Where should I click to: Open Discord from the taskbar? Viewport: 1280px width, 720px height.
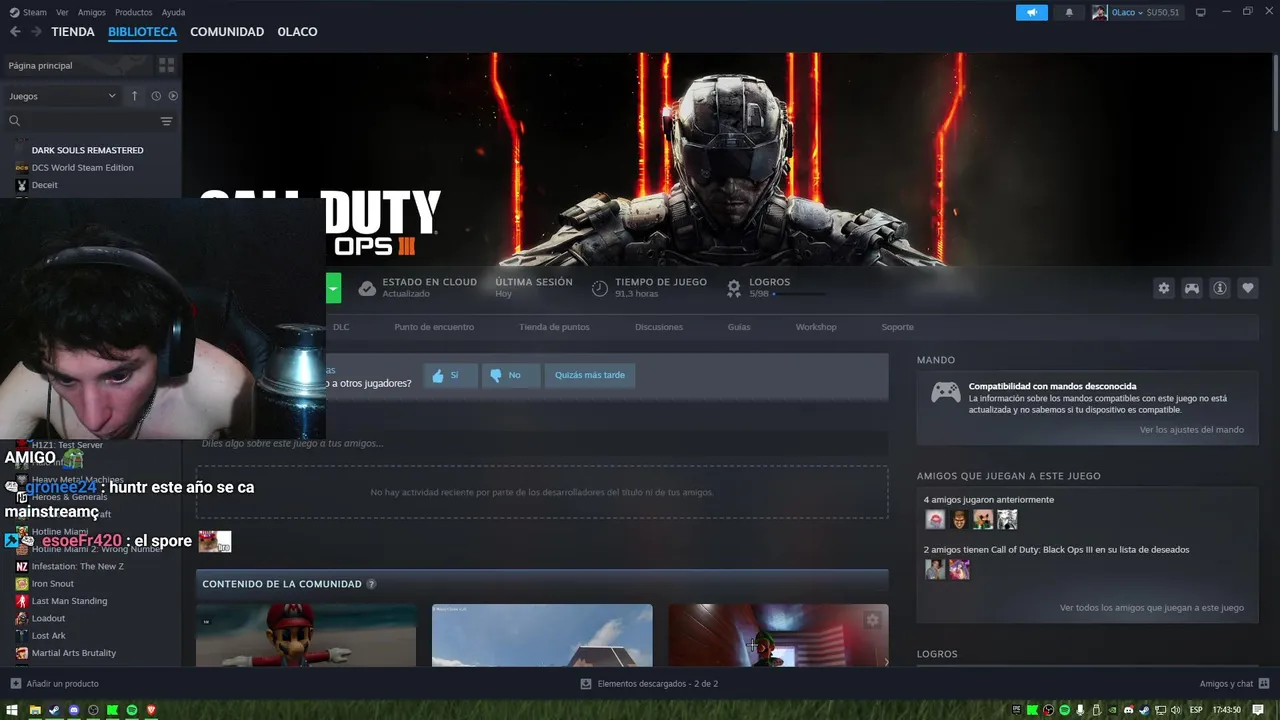(x=73, y=710)
